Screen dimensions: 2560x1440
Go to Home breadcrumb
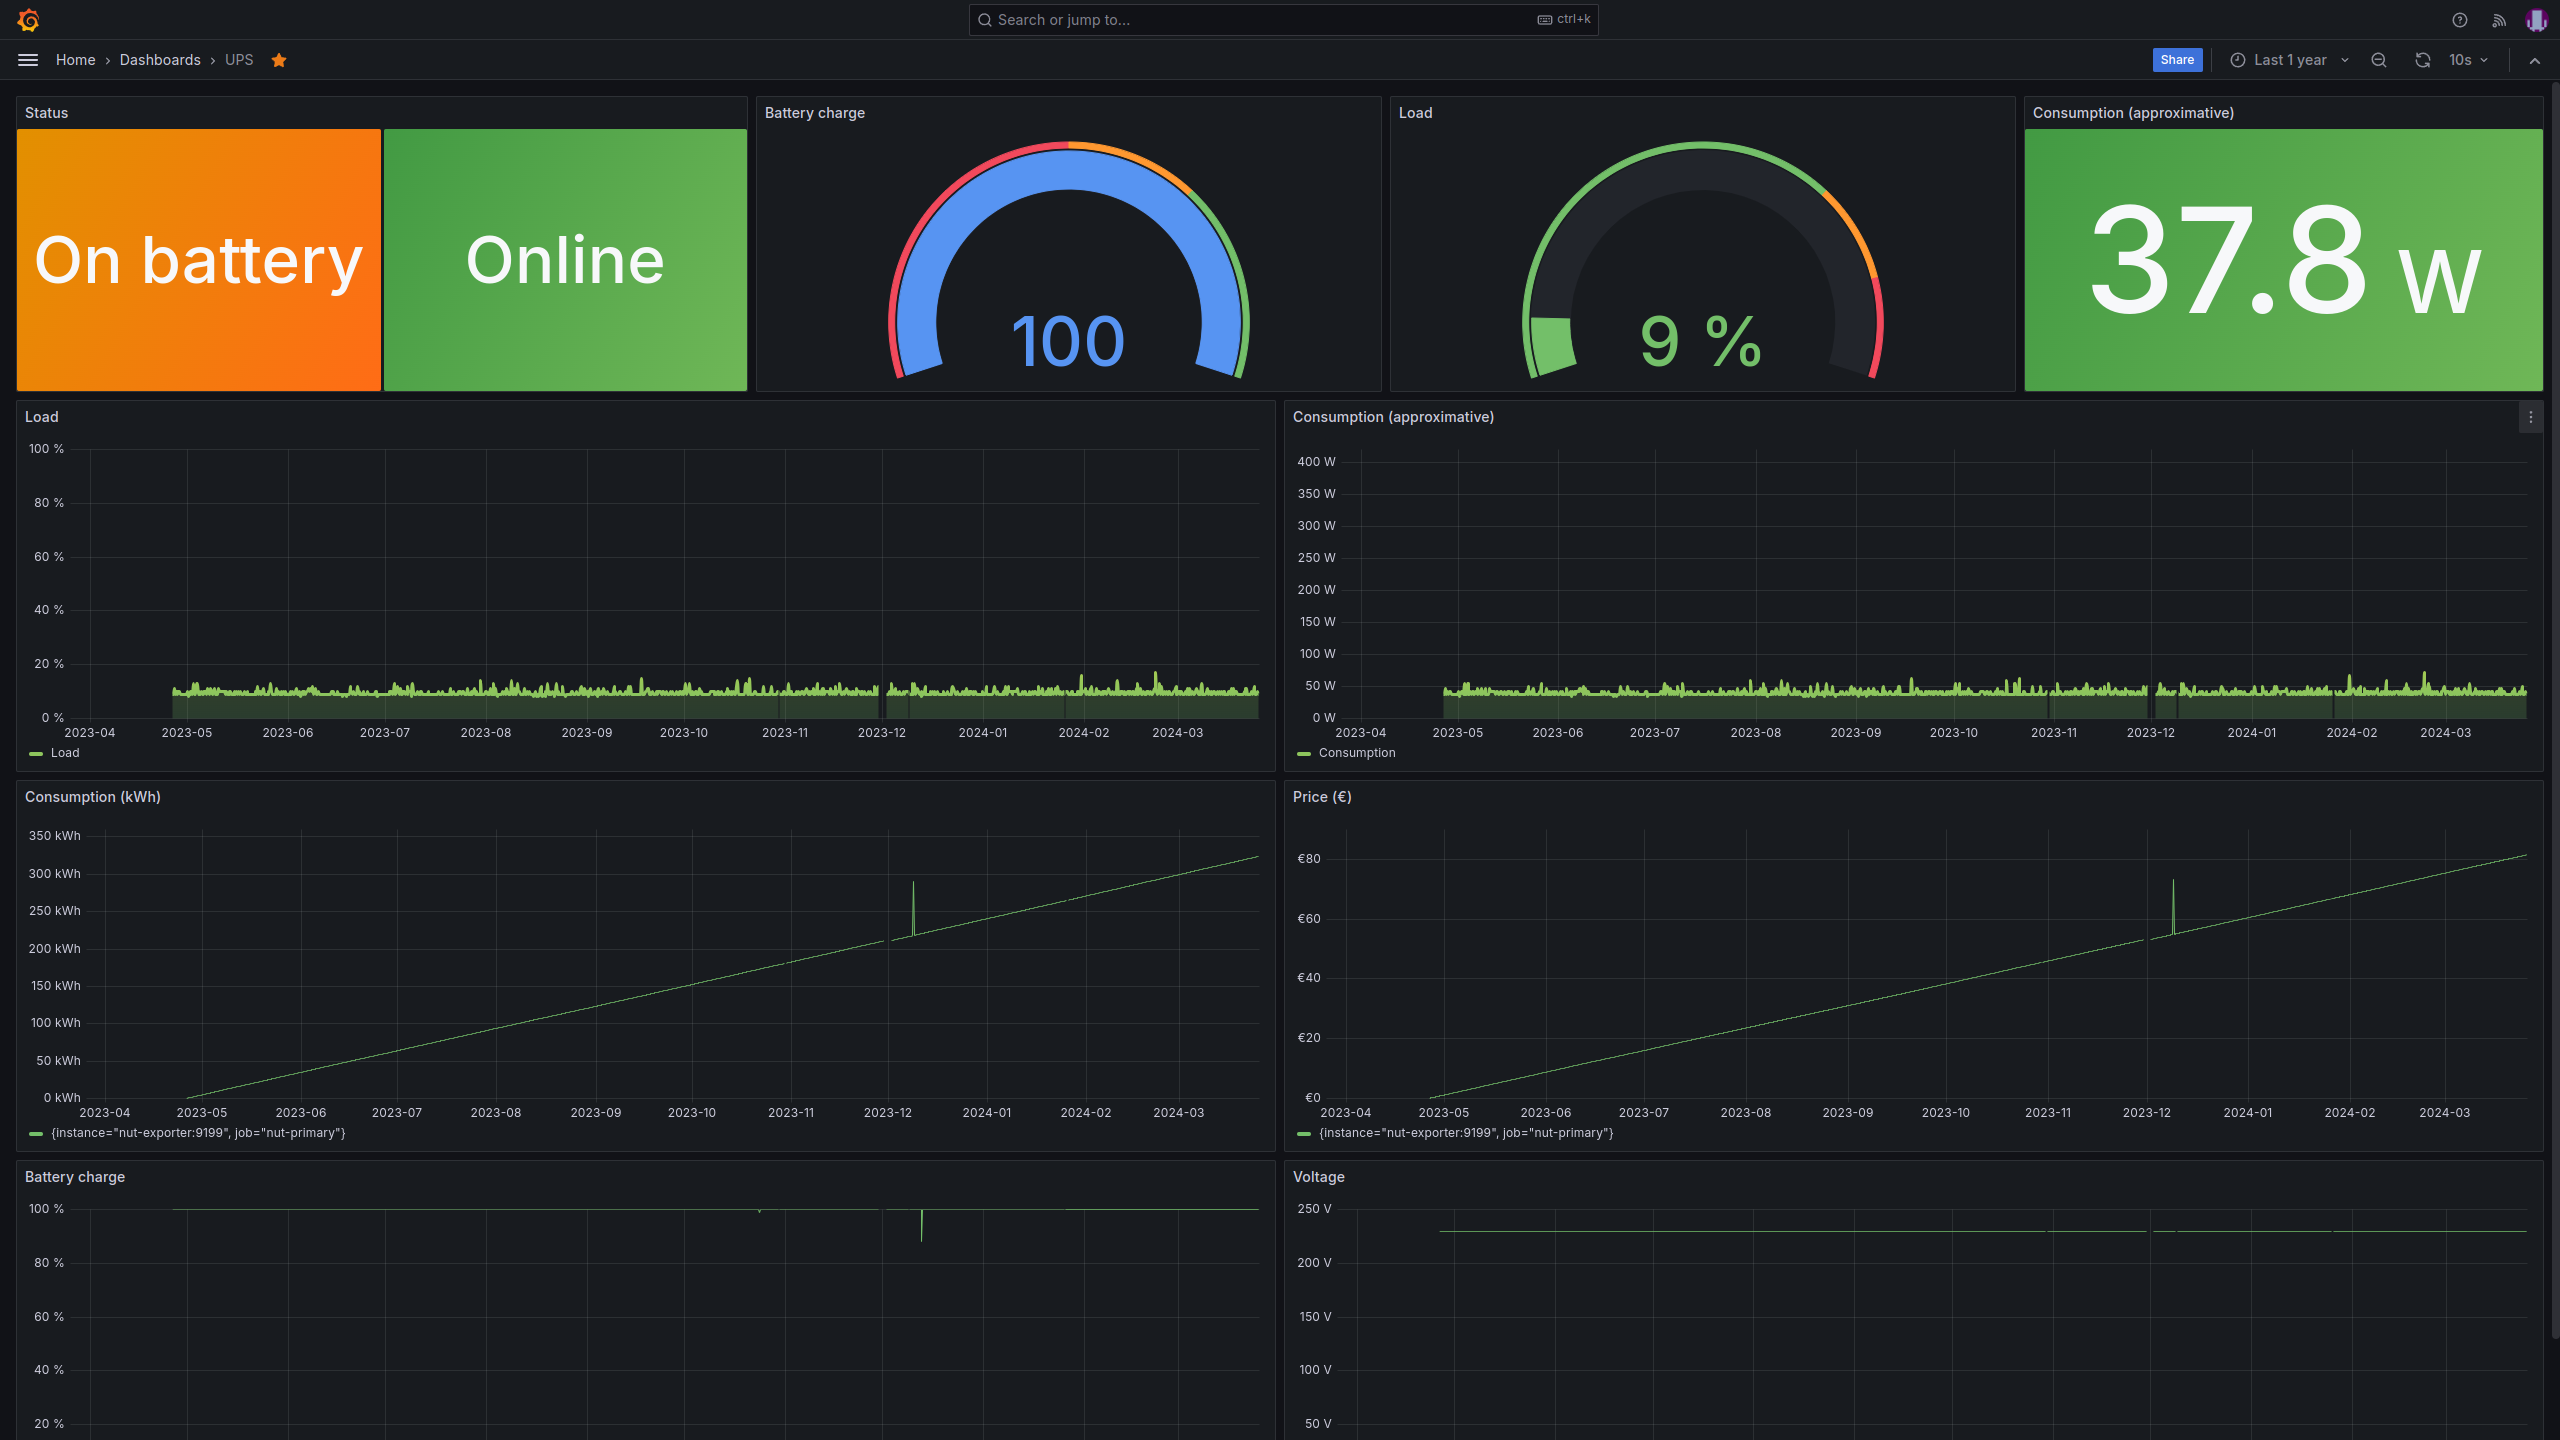point(75,60)
